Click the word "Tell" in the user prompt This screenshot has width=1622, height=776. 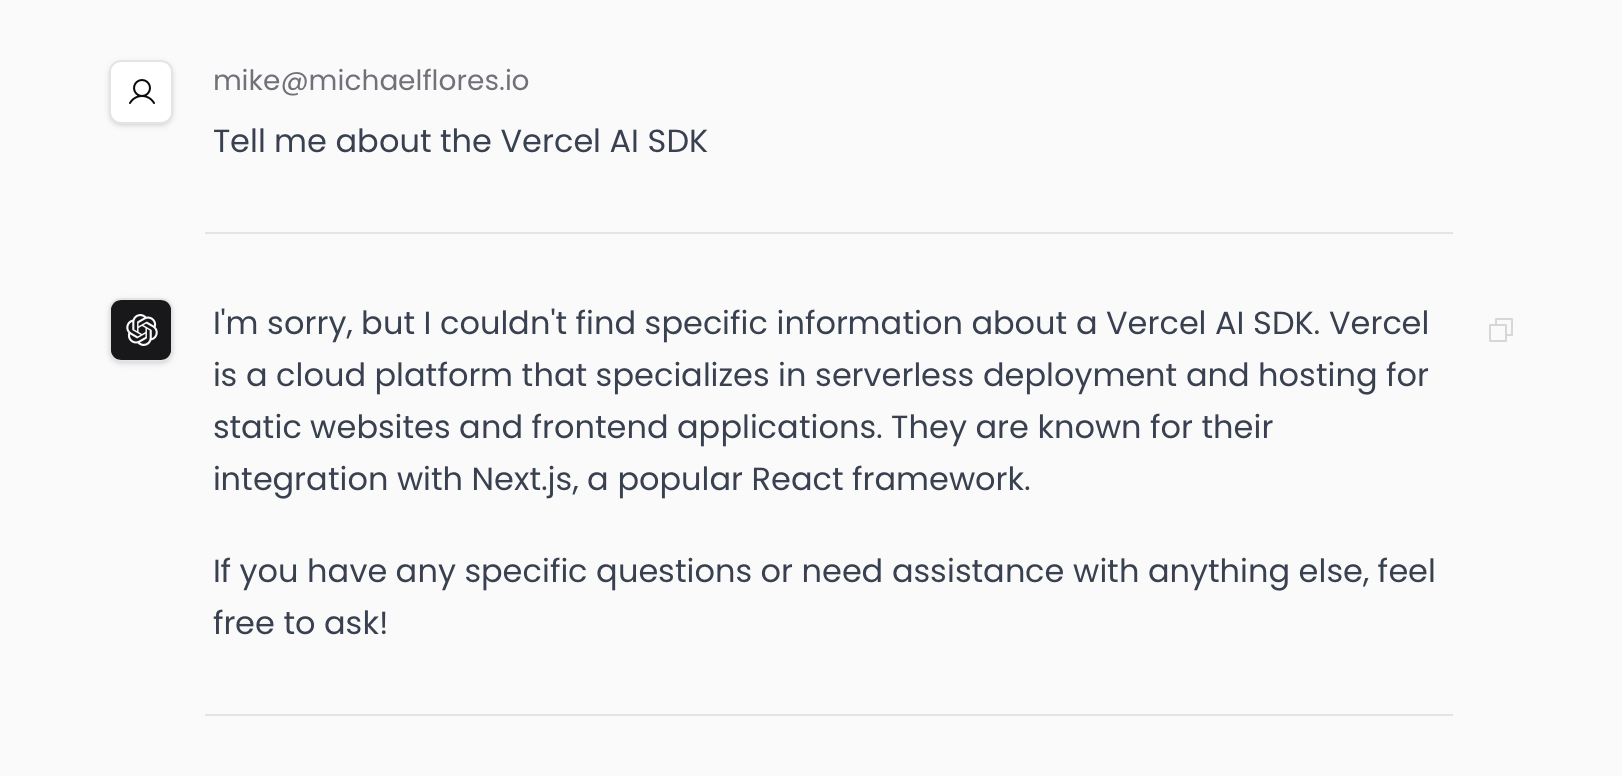point(239,141)
